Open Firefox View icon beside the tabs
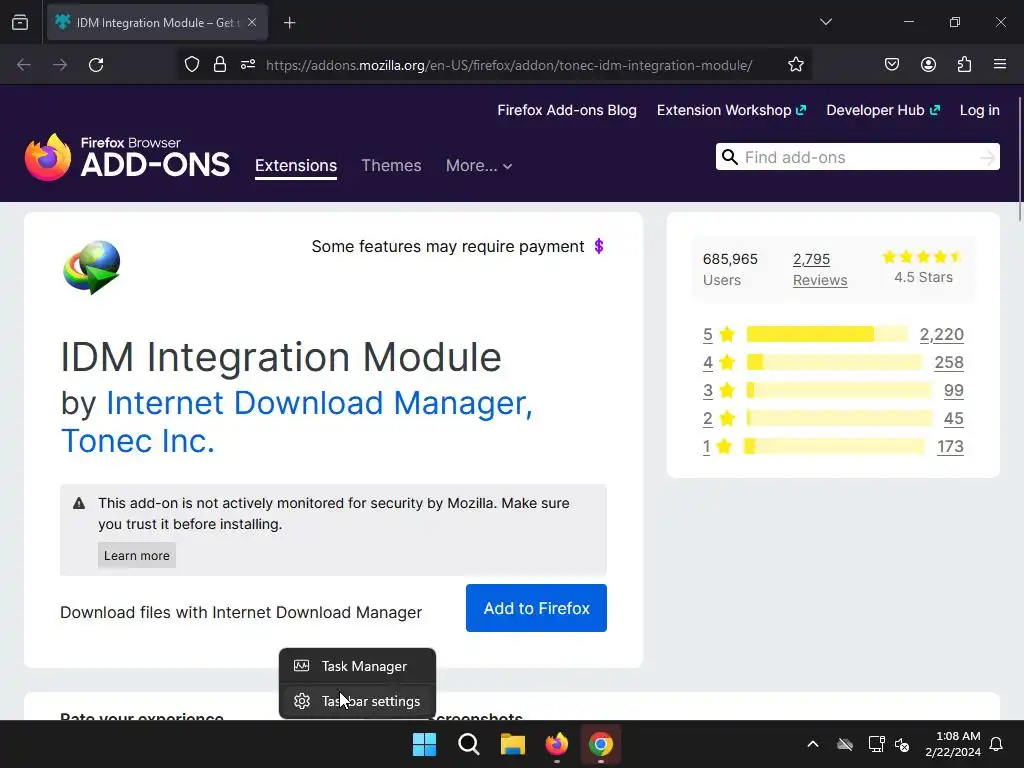1024x768 pixels. click(20, 22)
